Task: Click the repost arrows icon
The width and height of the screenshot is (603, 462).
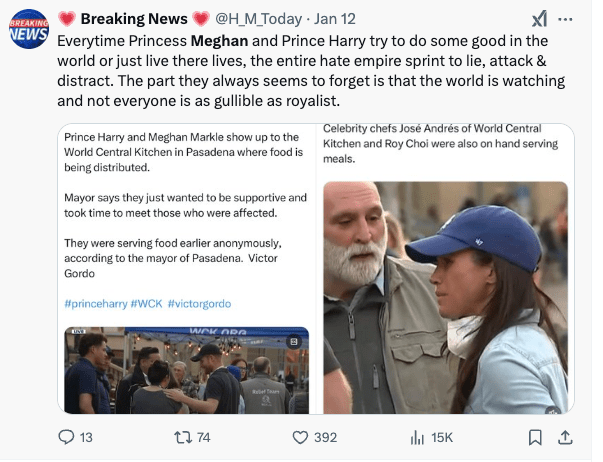Action: (181, 437)
